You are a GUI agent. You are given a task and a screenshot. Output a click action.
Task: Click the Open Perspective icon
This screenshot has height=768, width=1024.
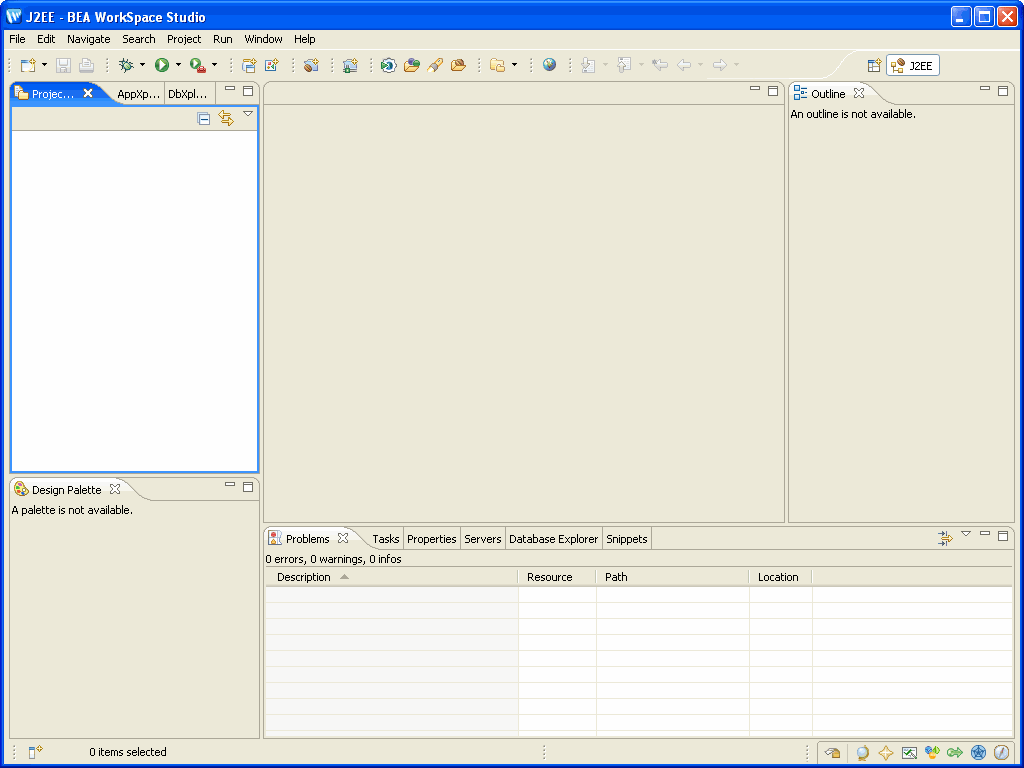tap(874, 65)
